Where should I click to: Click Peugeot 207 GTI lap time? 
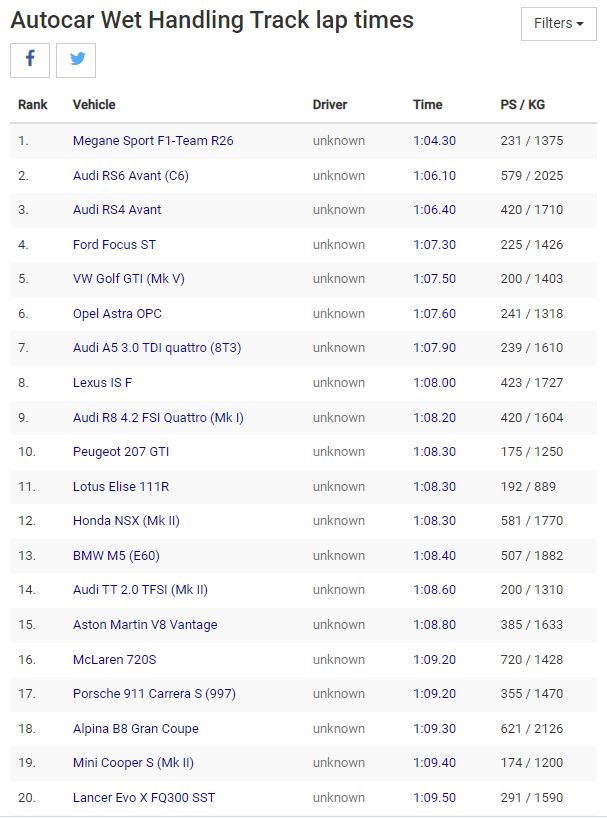point(434,452)
